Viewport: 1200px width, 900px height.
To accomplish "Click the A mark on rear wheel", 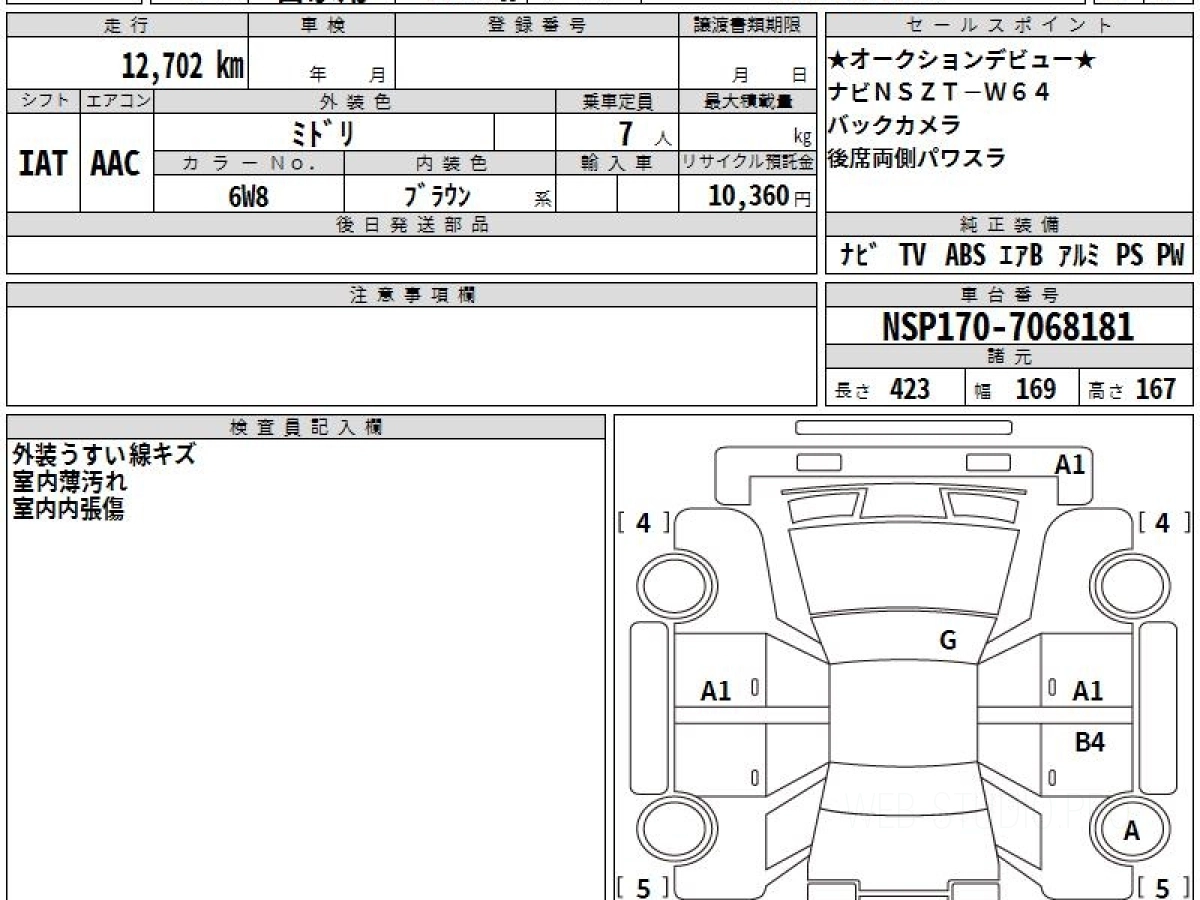I will point(1132,830).
